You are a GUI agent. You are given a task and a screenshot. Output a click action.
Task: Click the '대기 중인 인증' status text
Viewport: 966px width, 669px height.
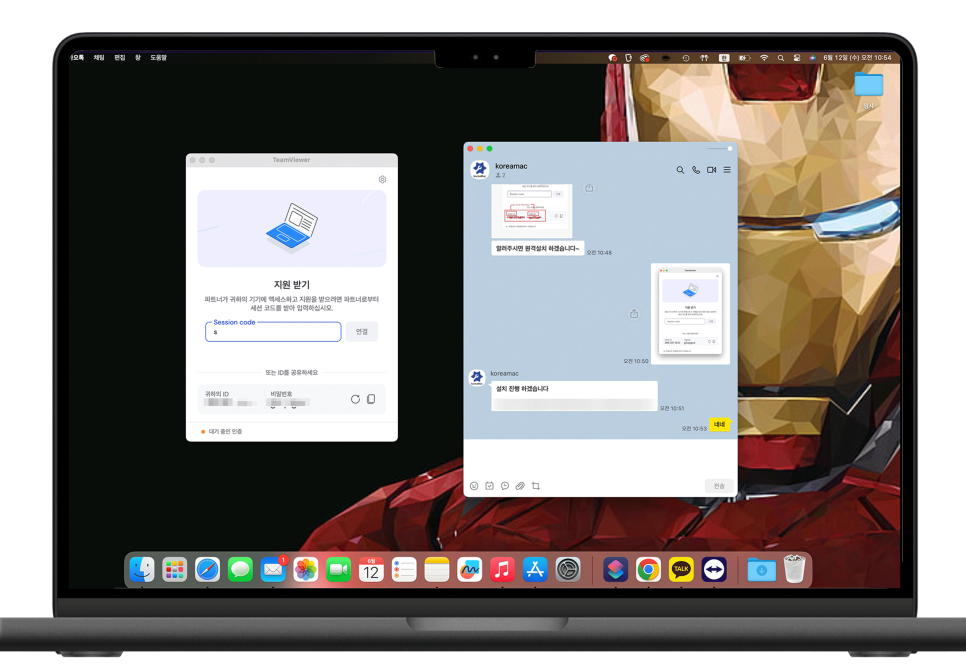click(x=225, y=431)
